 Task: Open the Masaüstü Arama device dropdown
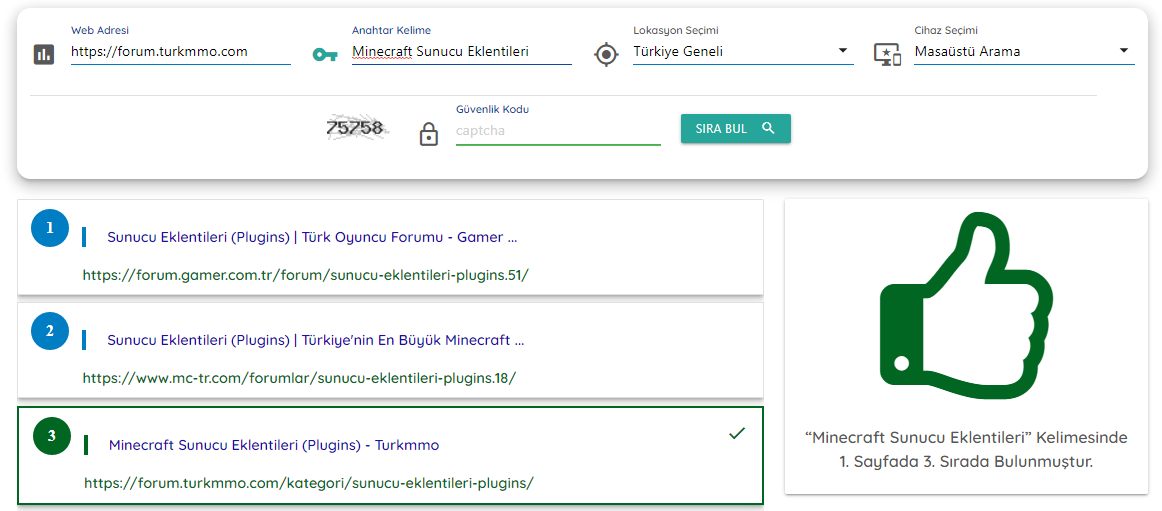tap(1024, 52)
